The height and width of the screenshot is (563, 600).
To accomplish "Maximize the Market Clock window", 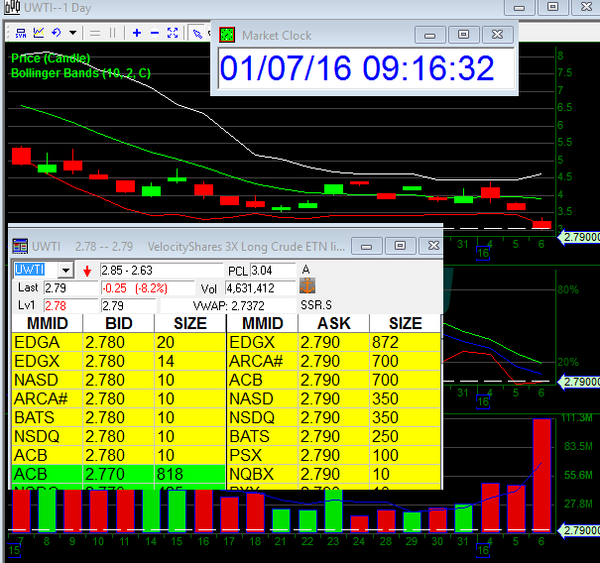I will (x=463, y=35).
